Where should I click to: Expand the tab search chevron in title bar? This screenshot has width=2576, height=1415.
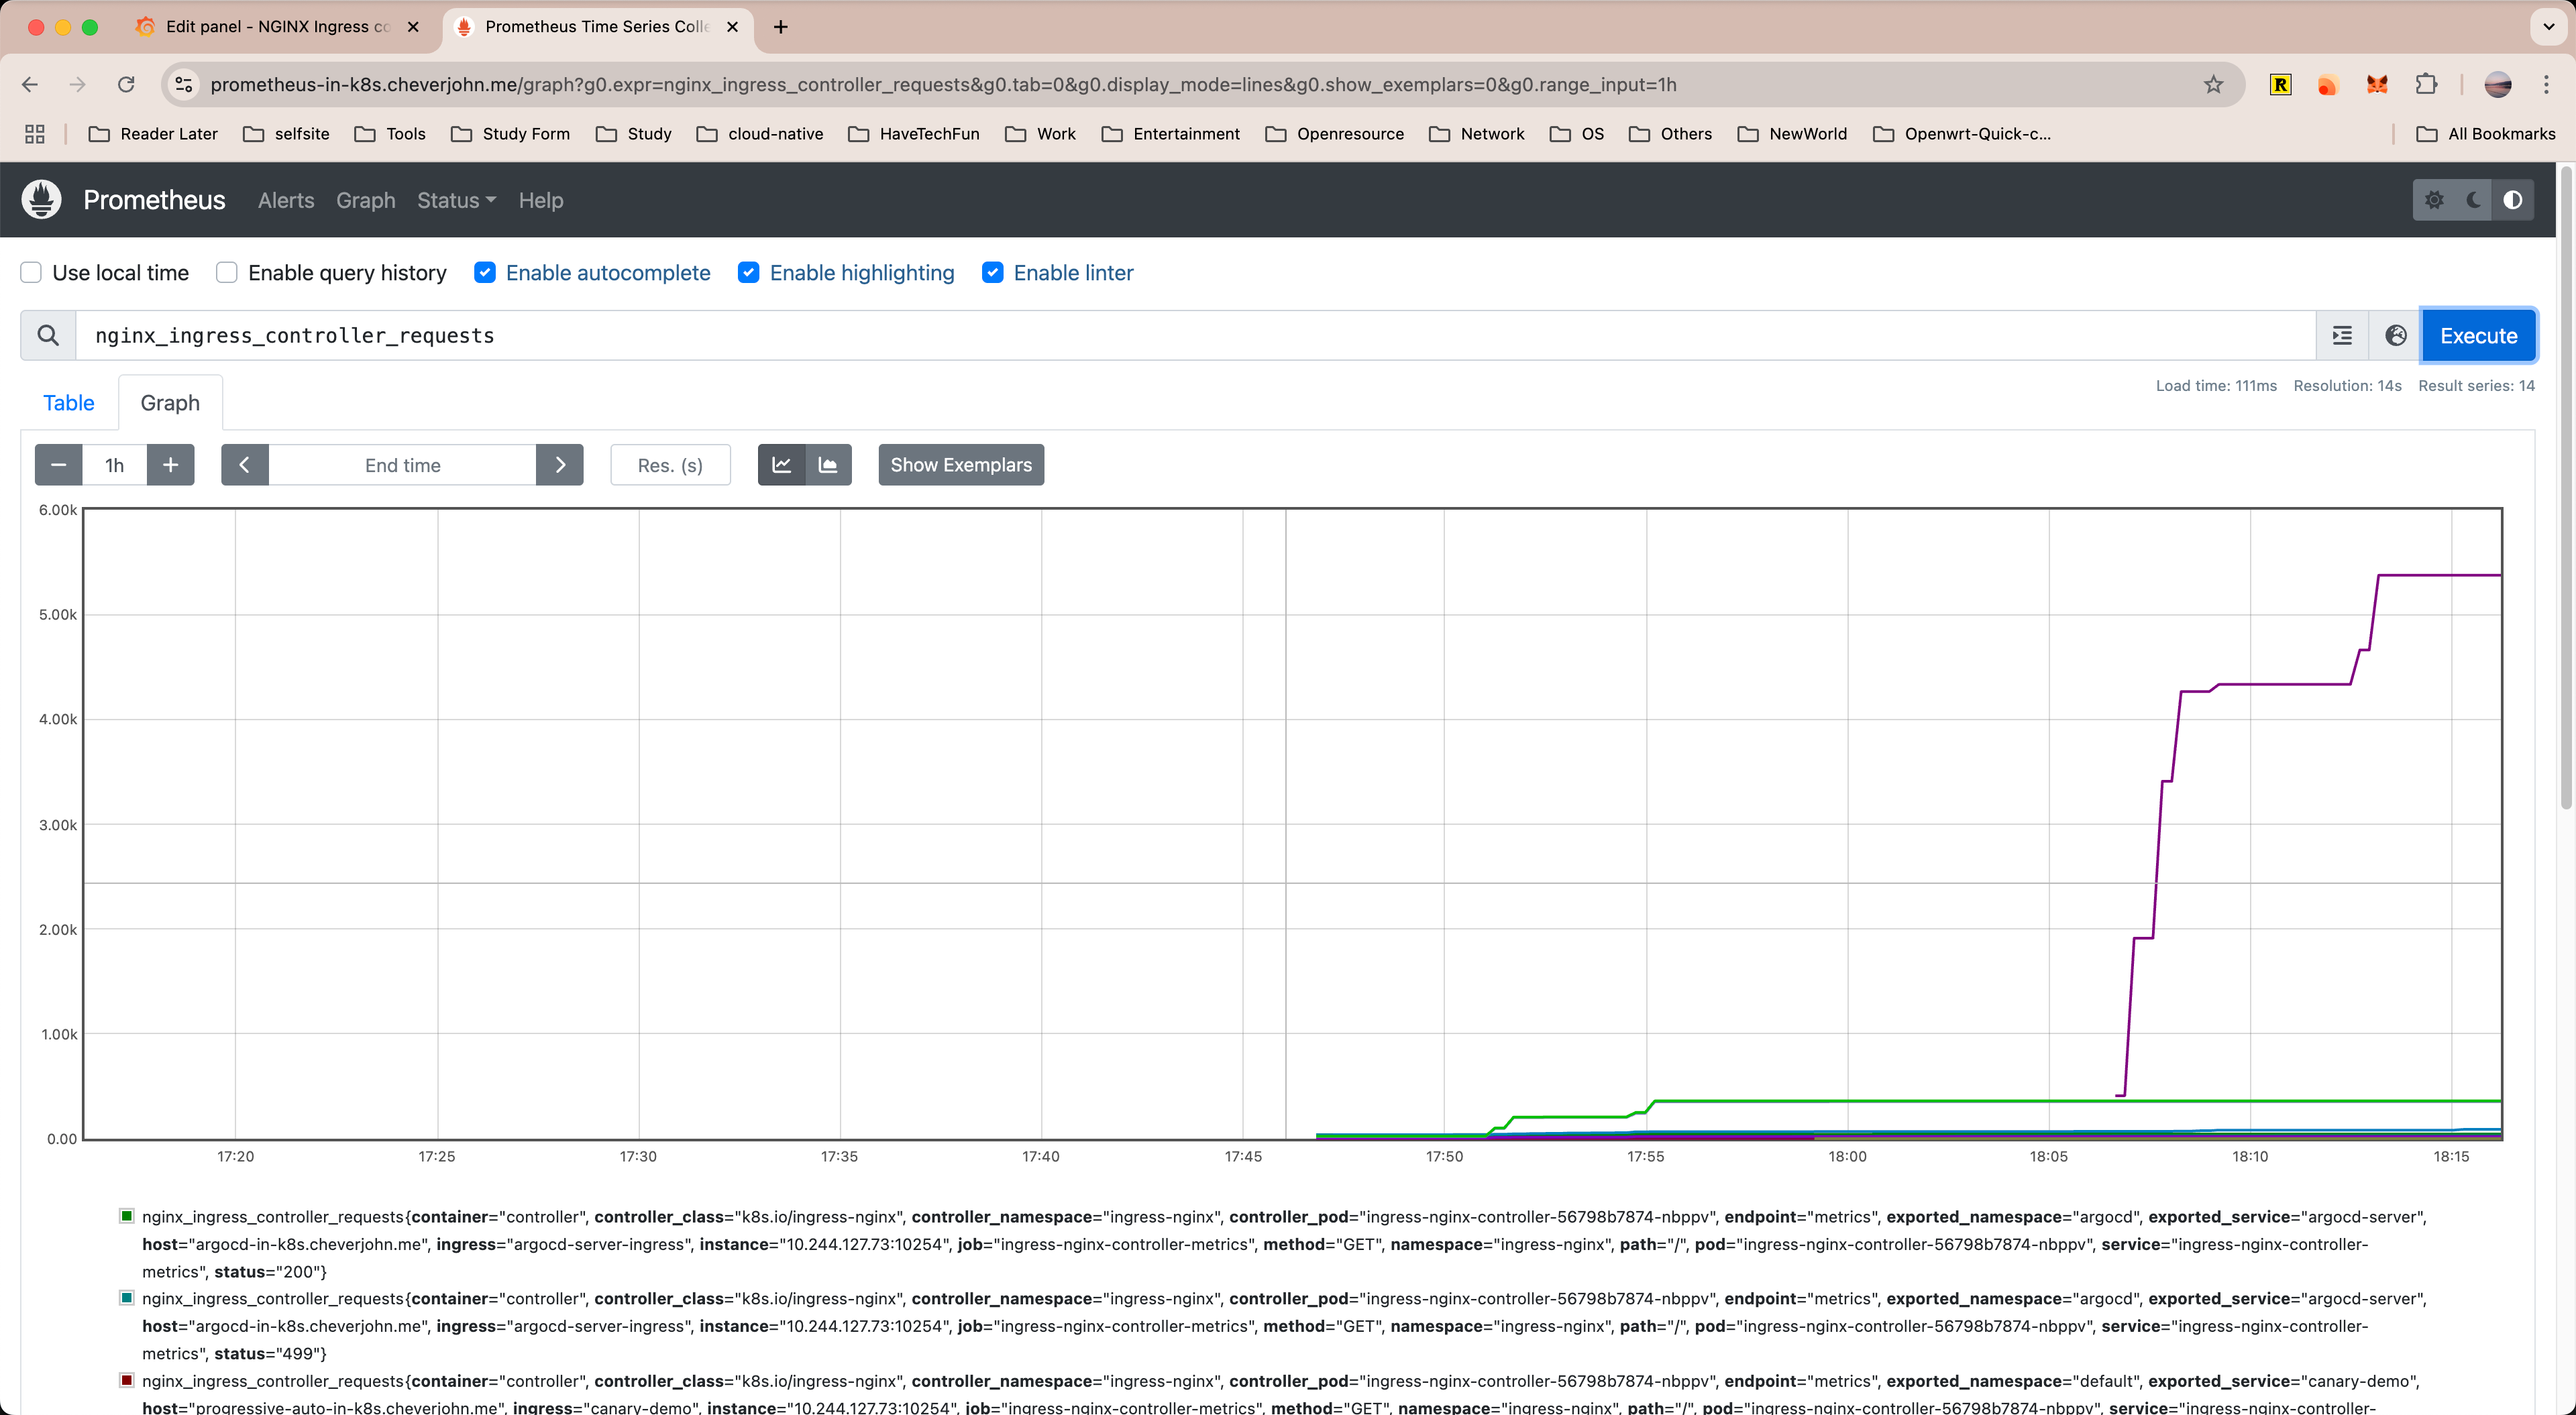point(2549,27)
